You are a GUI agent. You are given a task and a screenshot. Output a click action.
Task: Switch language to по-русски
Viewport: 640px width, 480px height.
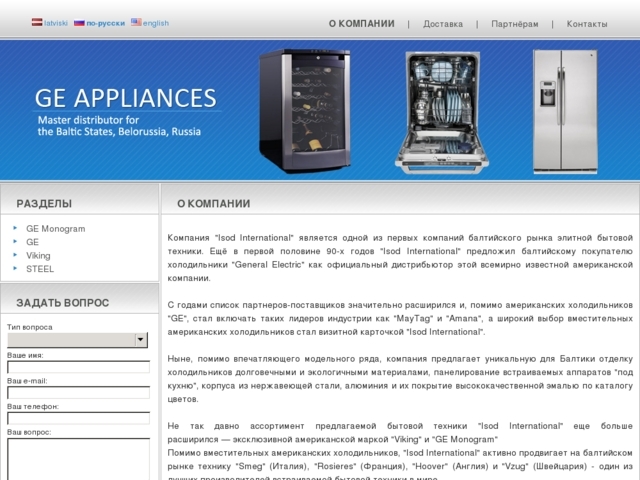point(106,23)
